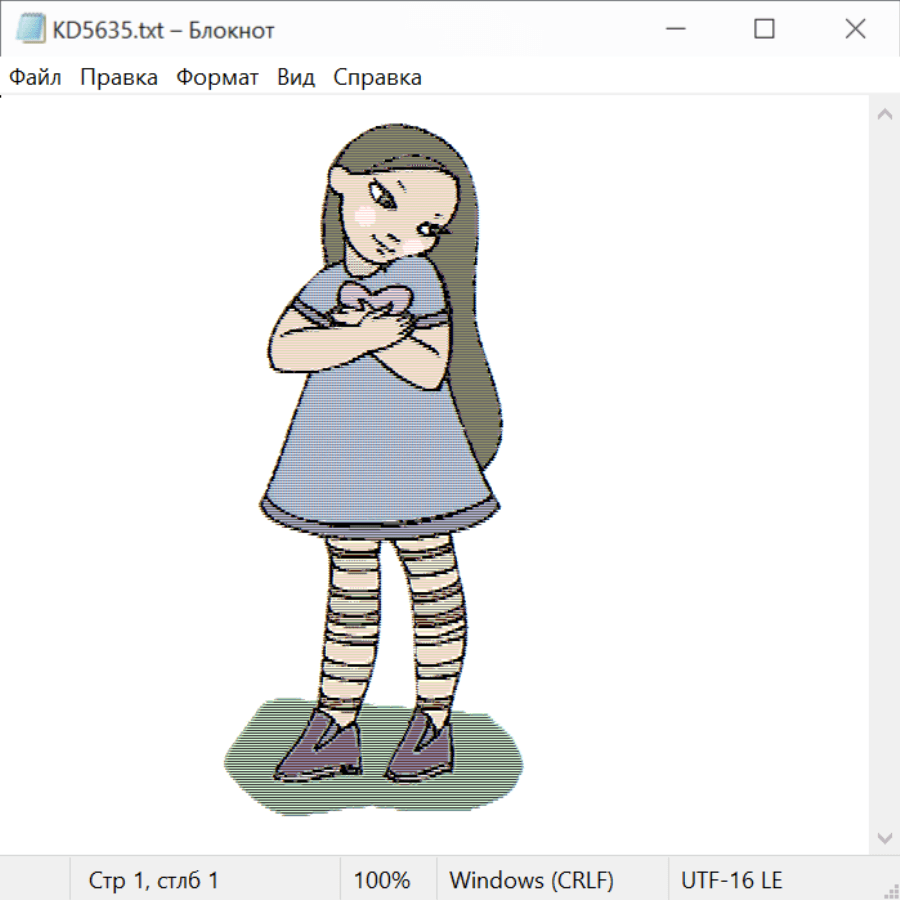Click the scroll down arrow
The width and height of the screenshot is (900, 900).
pyautogui.click(x=884, y=837)
